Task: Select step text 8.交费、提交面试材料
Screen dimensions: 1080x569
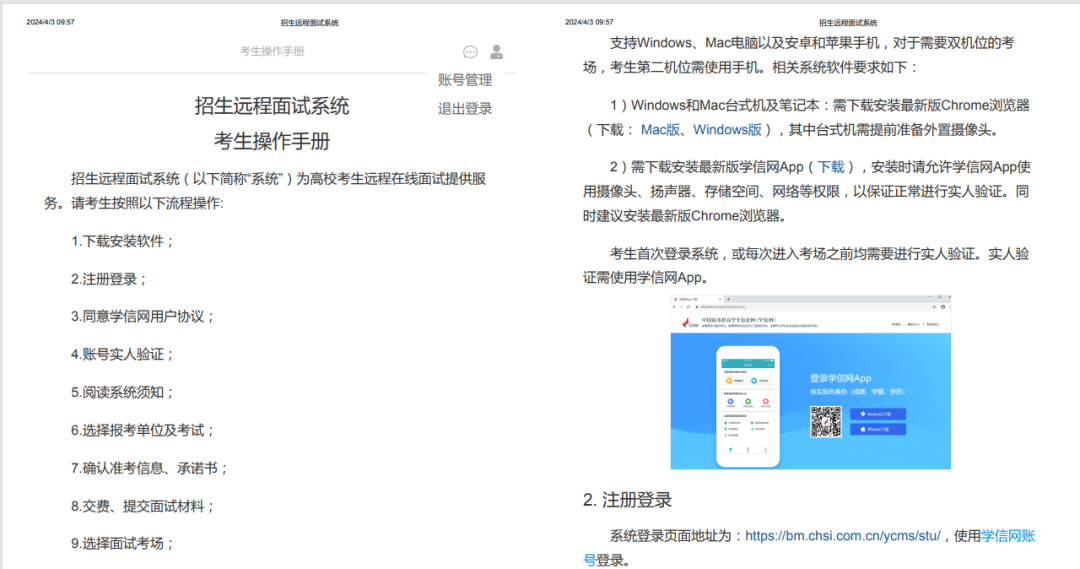Action: 143,506
